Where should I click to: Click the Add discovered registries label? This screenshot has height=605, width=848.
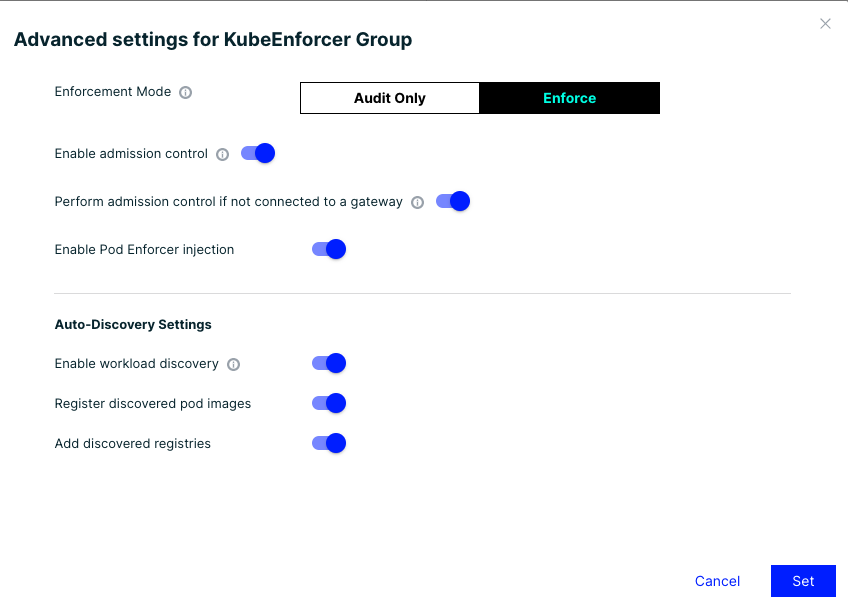pyautogui.click(x=132, y=443)
